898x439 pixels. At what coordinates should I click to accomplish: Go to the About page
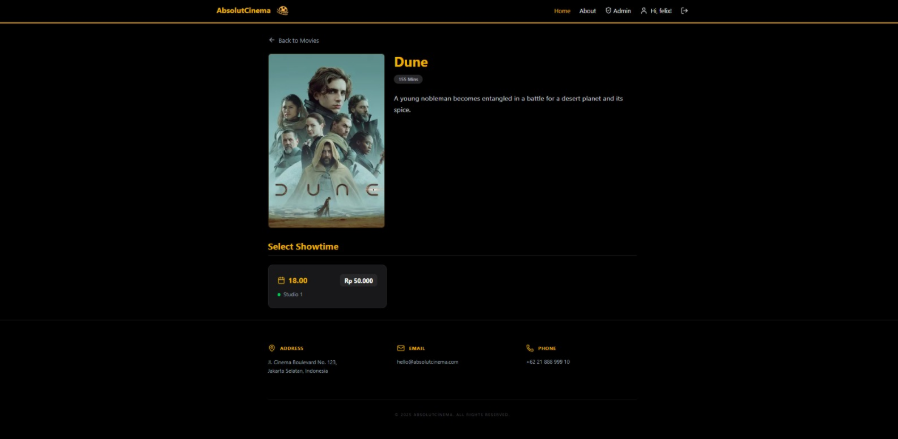(587, 11)
